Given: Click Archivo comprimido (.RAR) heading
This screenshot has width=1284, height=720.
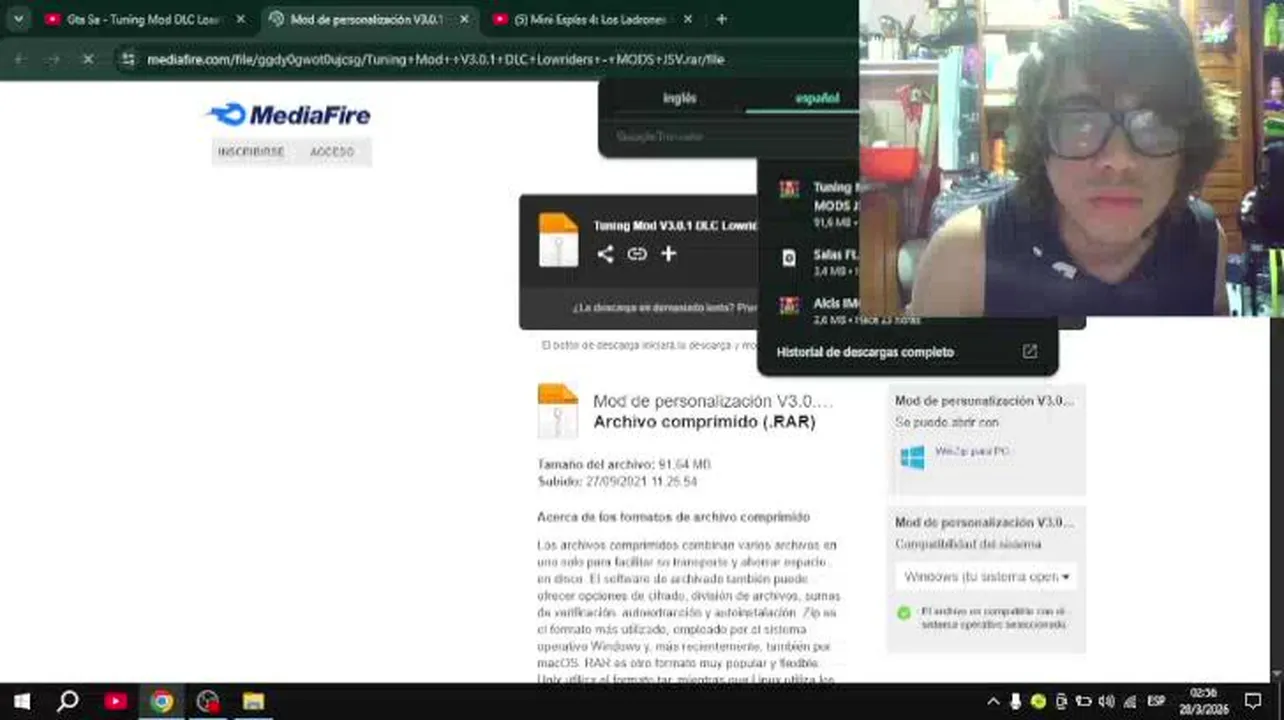Looking at the screenshot, I should 704,422.
